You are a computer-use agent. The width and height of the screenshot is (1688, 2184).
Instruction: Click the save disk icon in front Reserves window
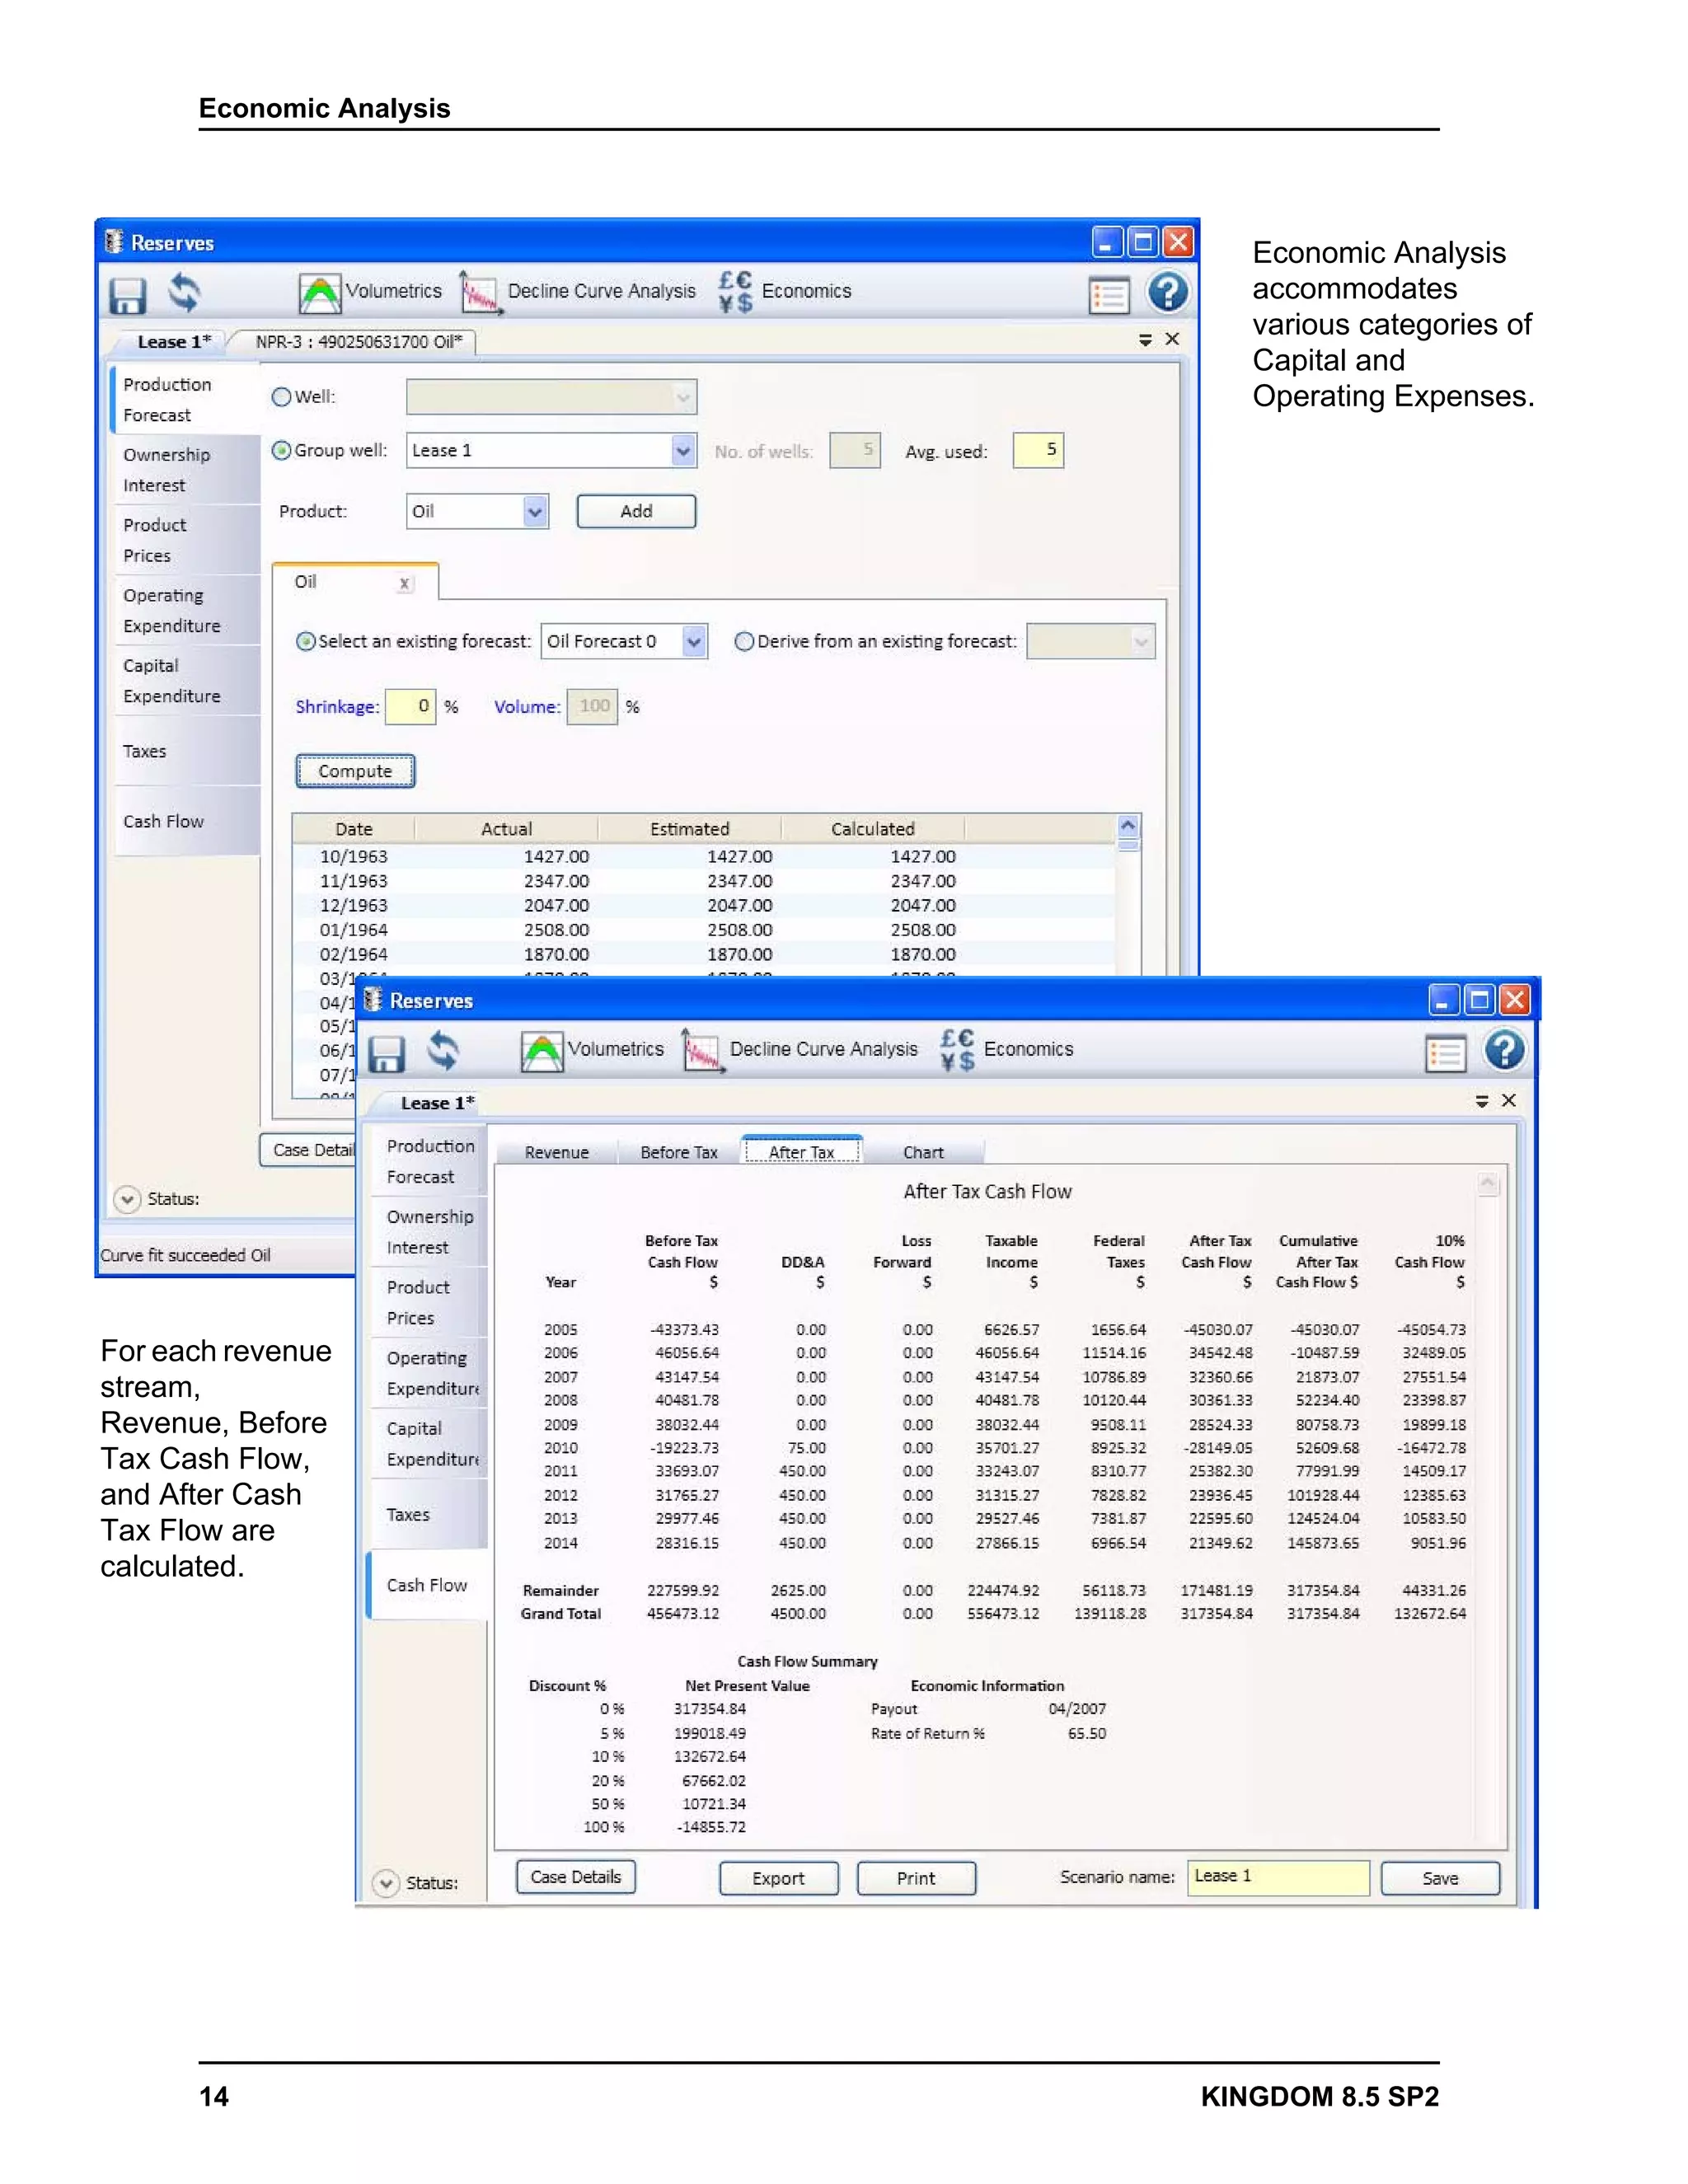point(386,1053)
